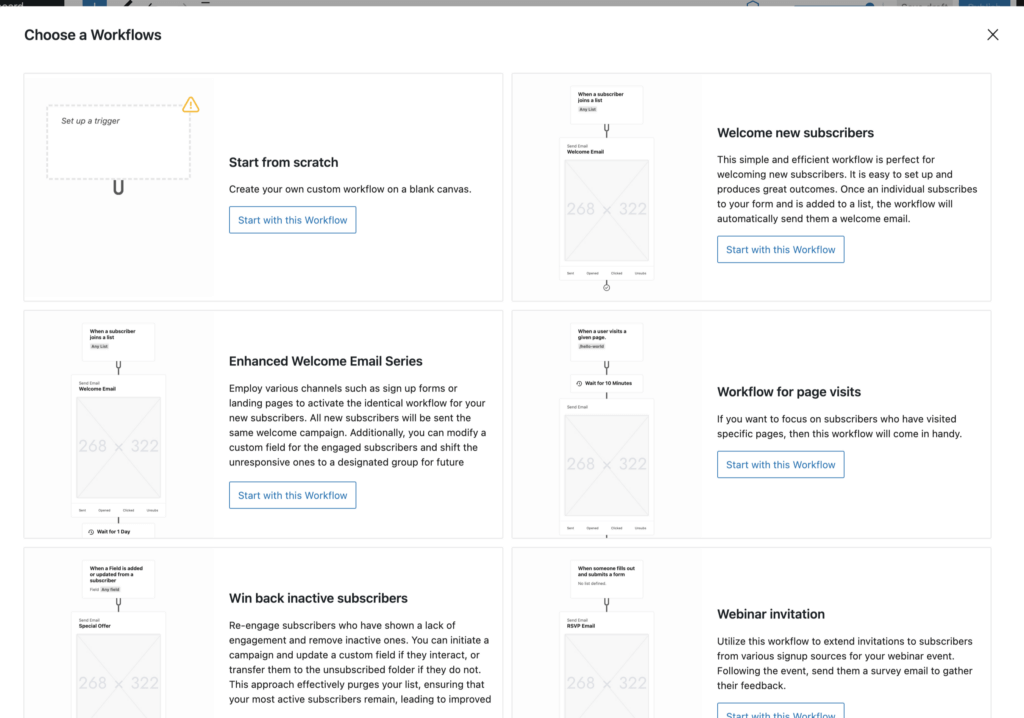The image size is (1024, 718).
Task: Start with the Enhanced Welcome Email Series workflow
Action: click(x=292, y=495)
